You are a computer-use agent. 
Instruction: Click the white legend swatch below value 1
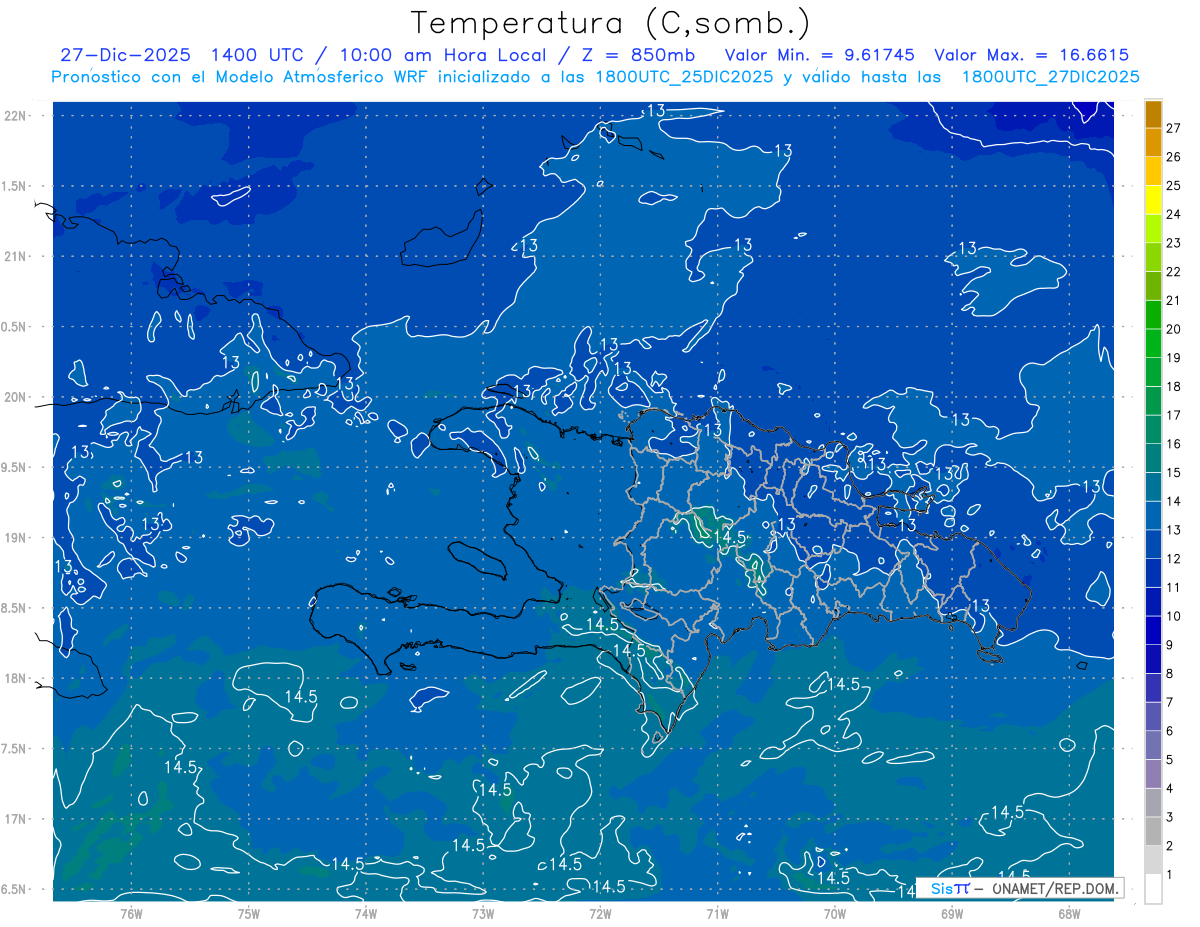coord(1153,889)
